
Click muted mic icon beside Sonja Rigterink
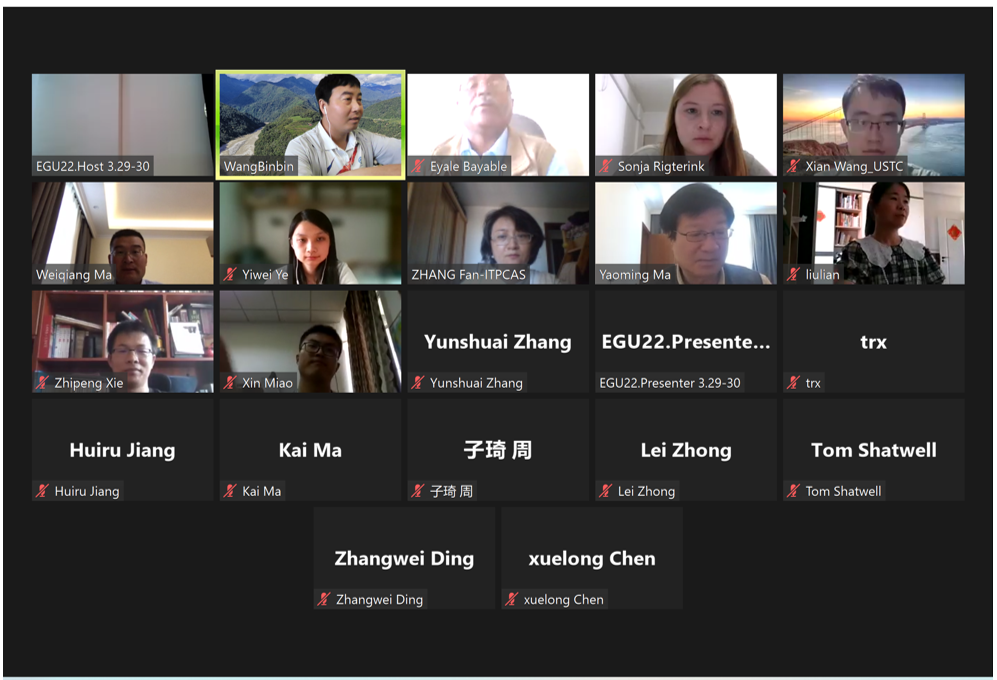click(605, 167)
